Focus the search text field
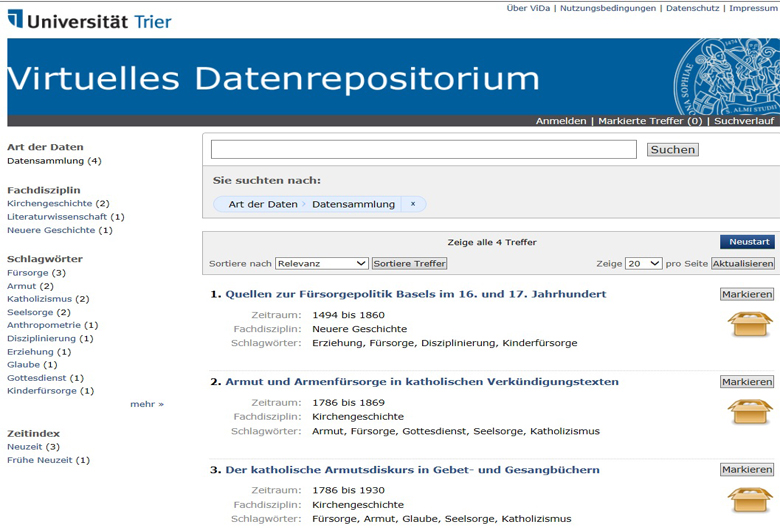 pyautogui.click(x=424, y=149)
